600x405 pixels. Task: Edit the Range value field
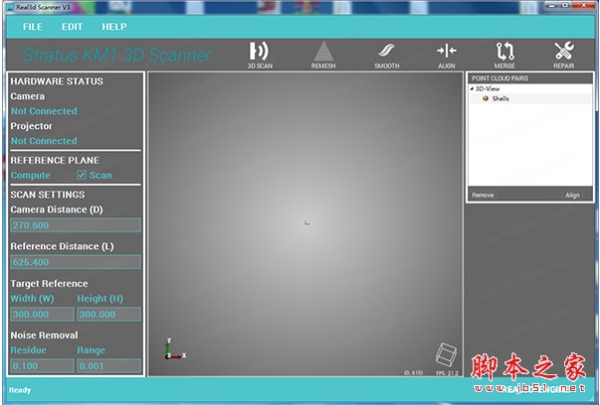point(109,366)
